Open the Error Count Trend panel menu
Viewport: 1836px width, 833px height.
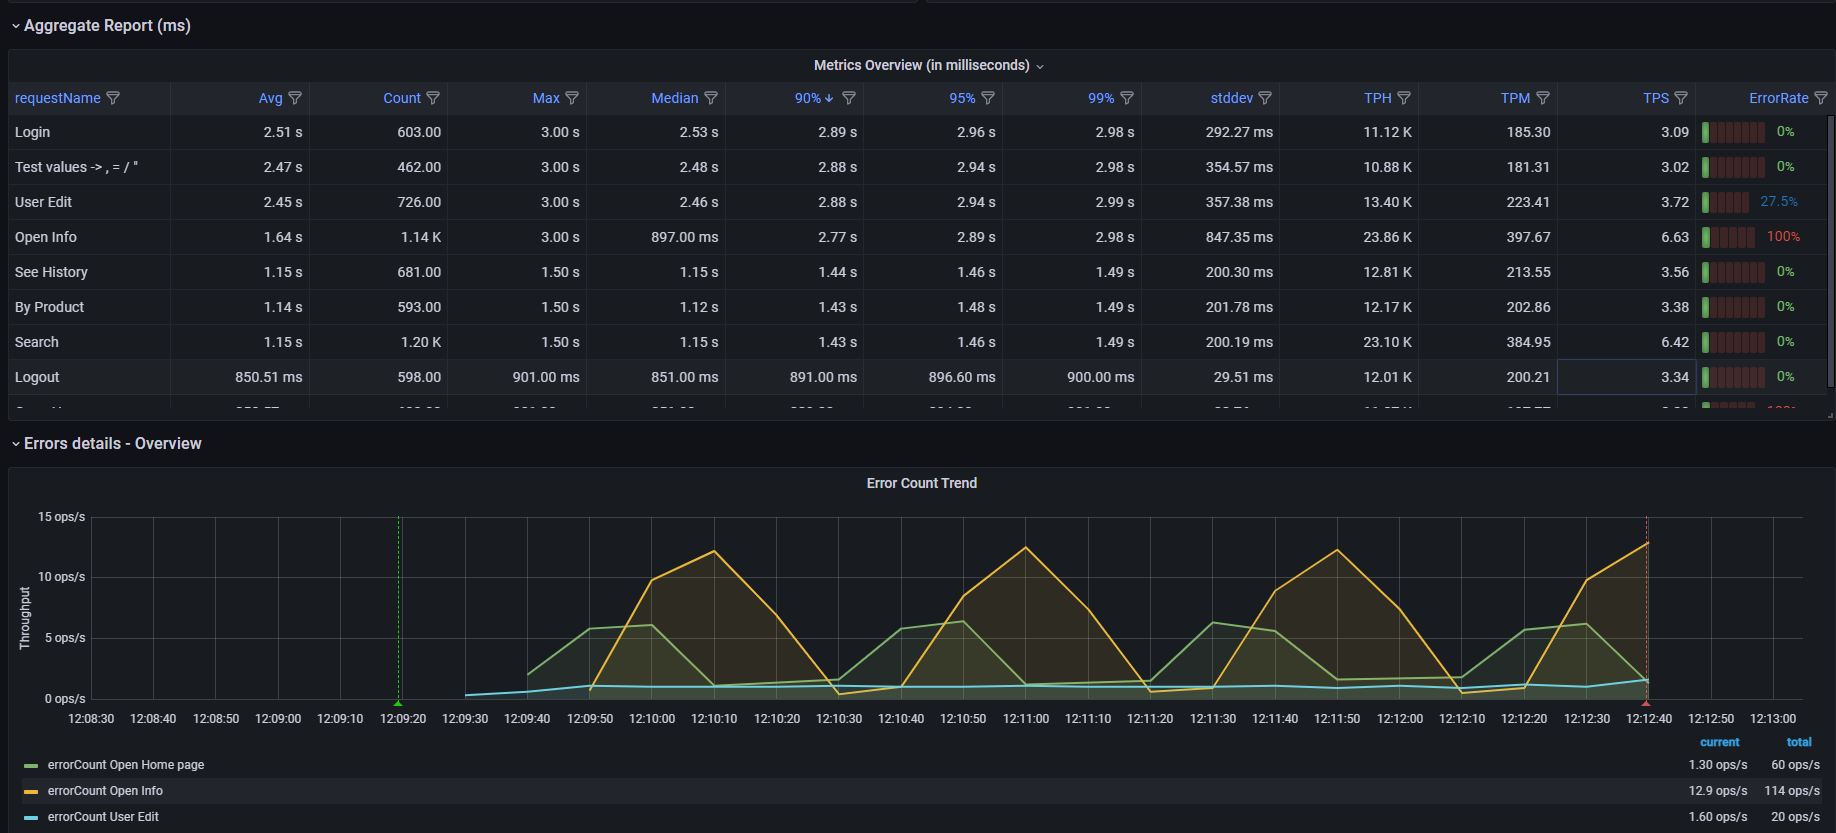921,483
